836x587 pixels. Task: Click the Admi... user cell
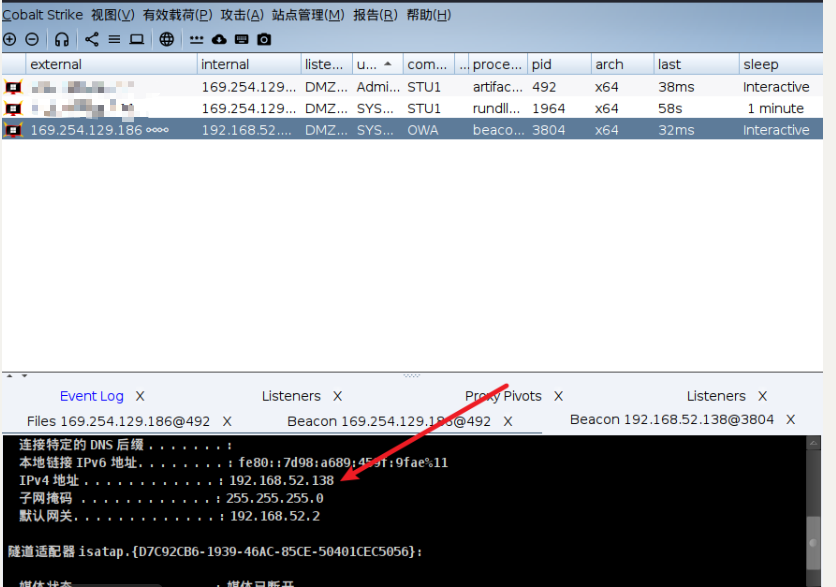tap(377, 87)
